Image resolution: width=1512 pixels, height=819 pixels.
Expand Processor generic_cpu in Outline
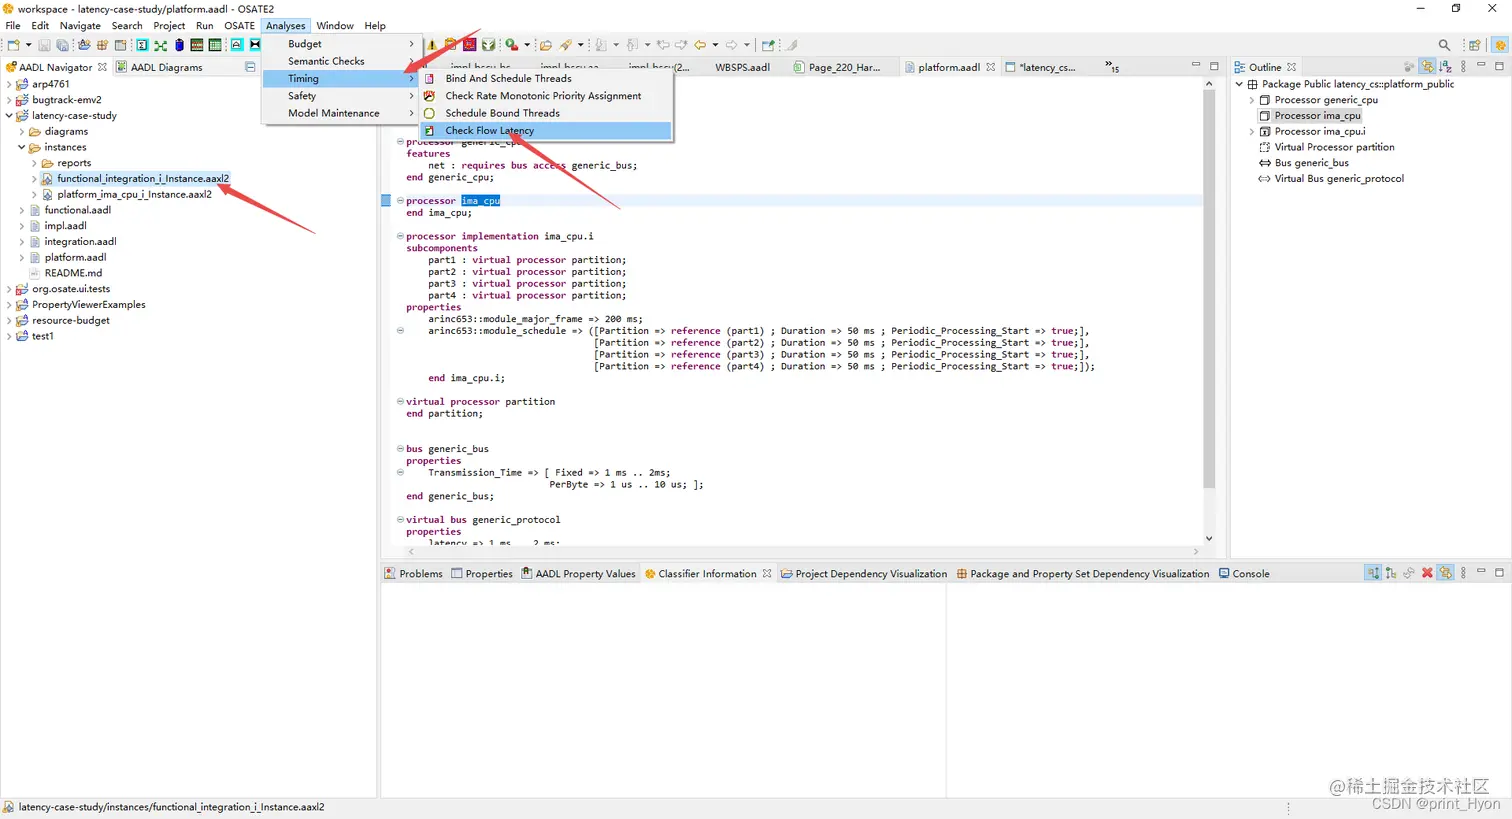tap(1252, 100)
